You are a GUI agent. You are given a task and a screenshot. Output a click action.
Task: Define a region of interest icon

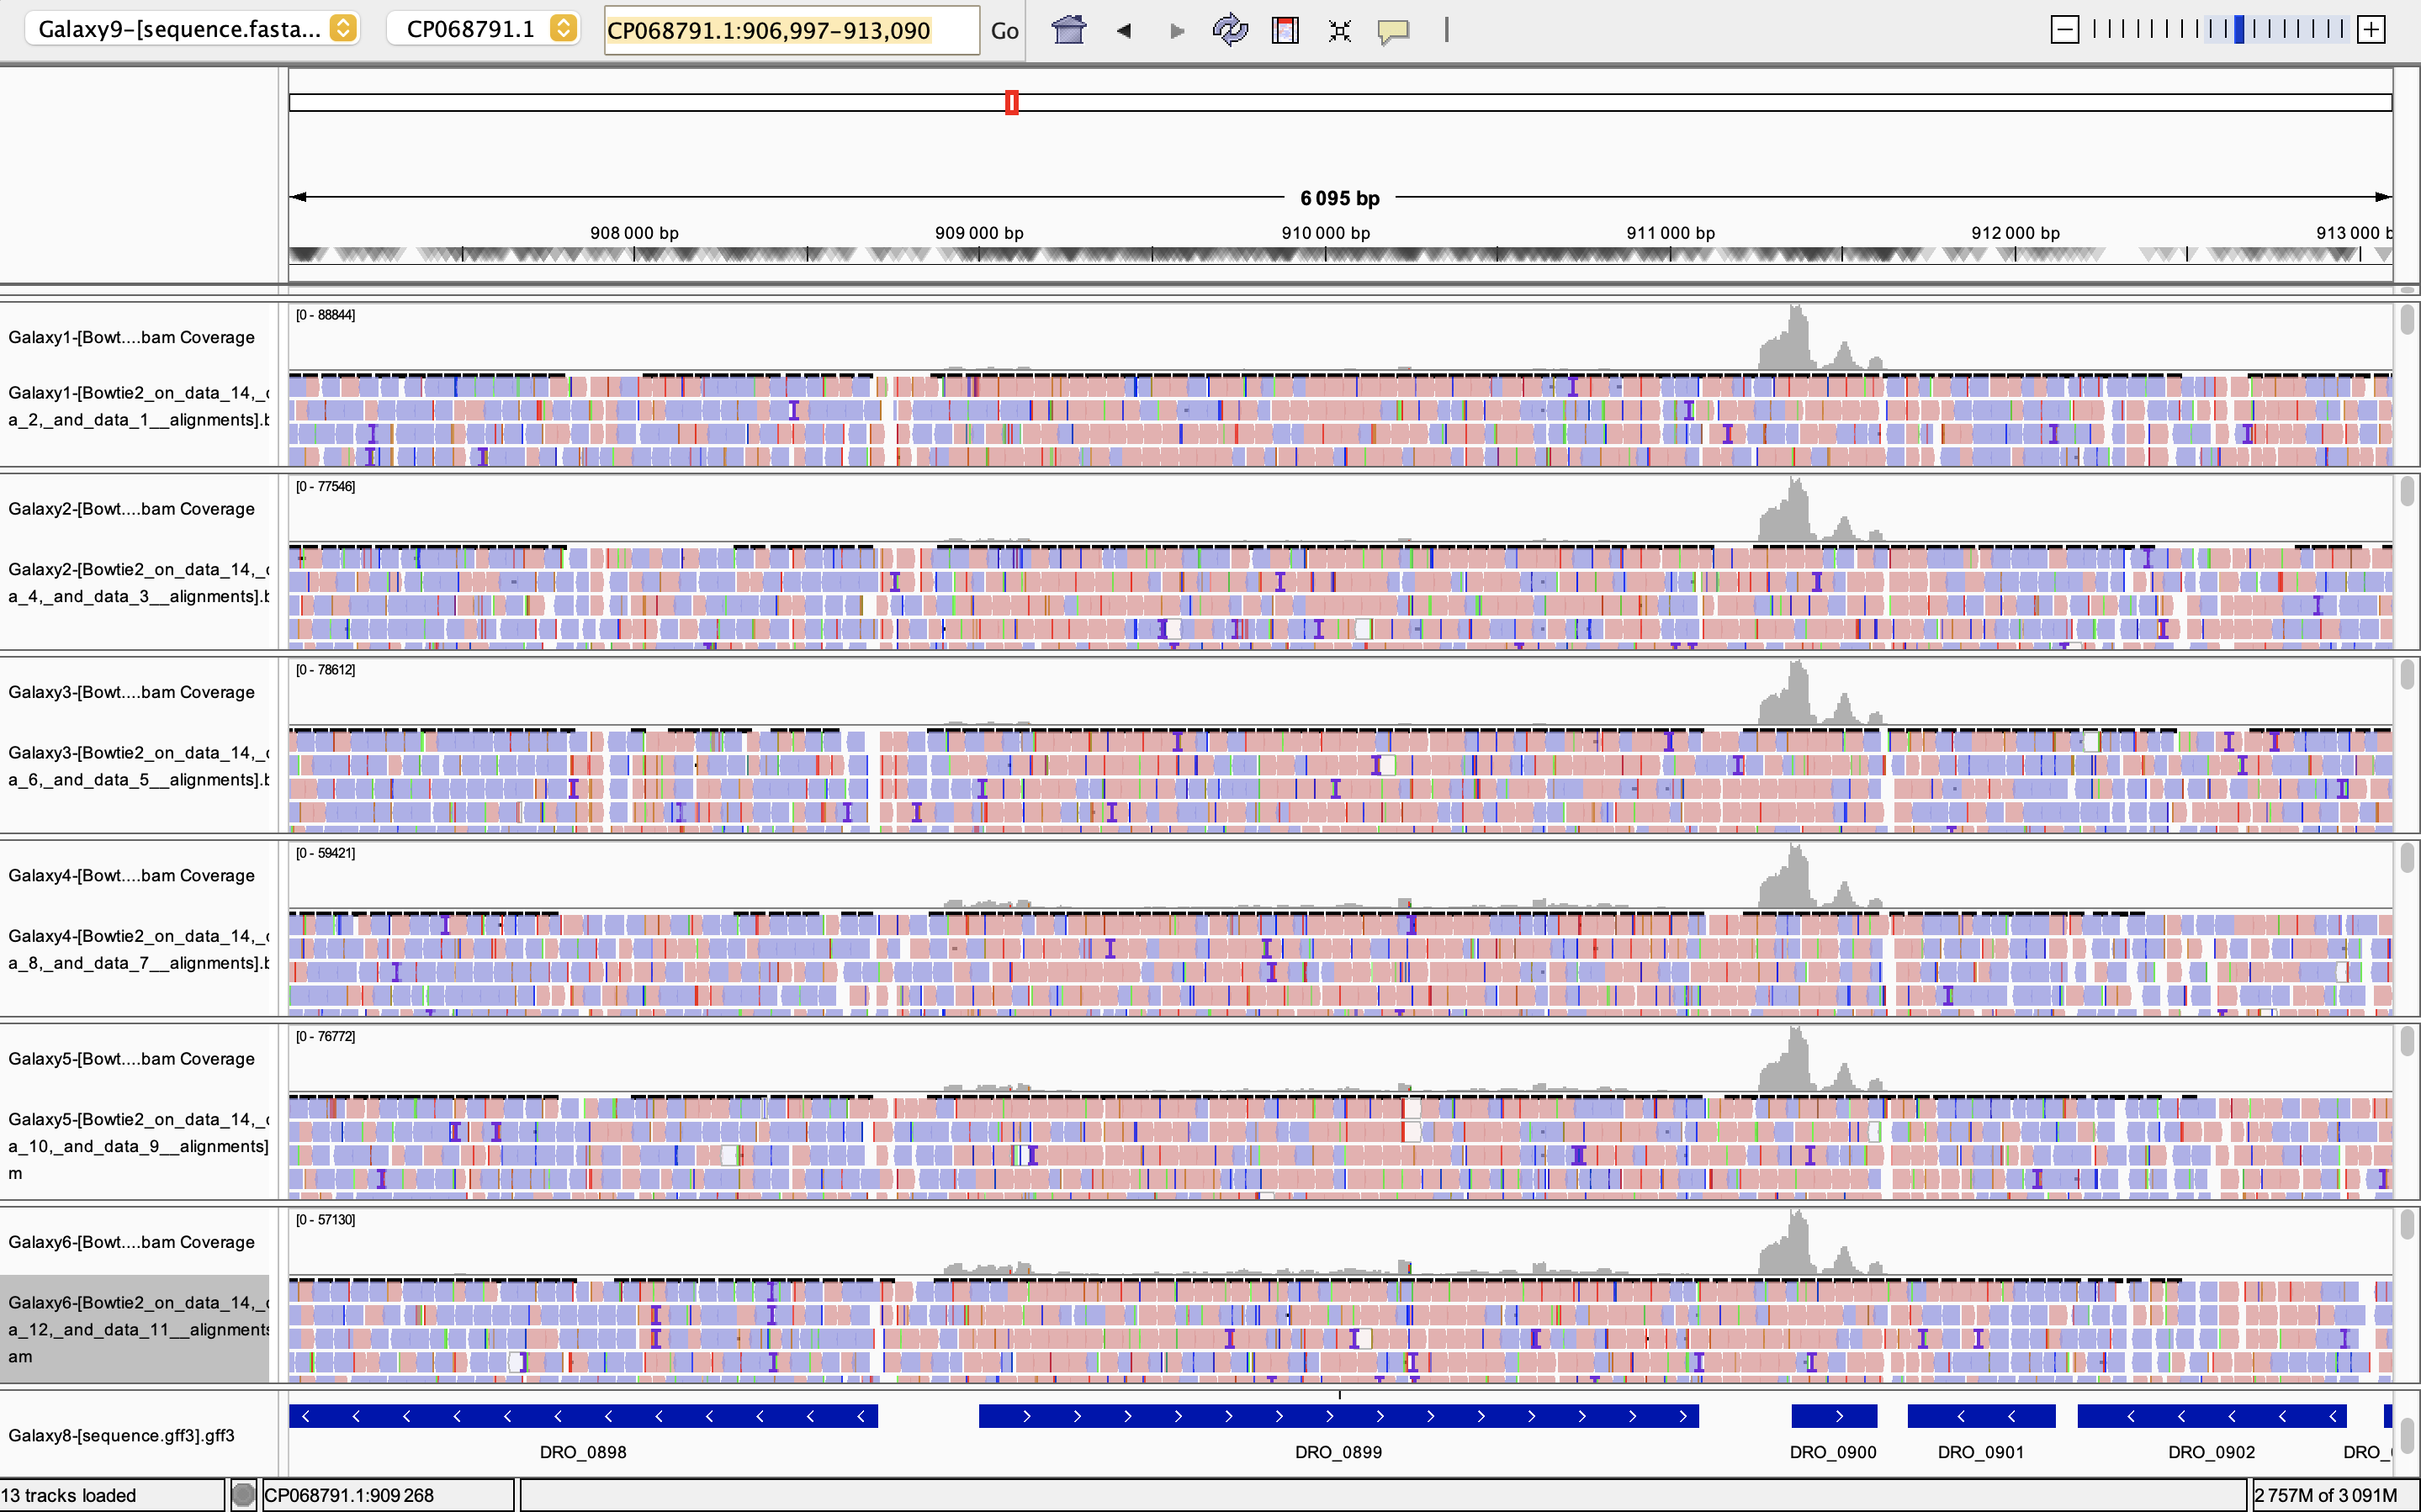(x=1285, y=30)
